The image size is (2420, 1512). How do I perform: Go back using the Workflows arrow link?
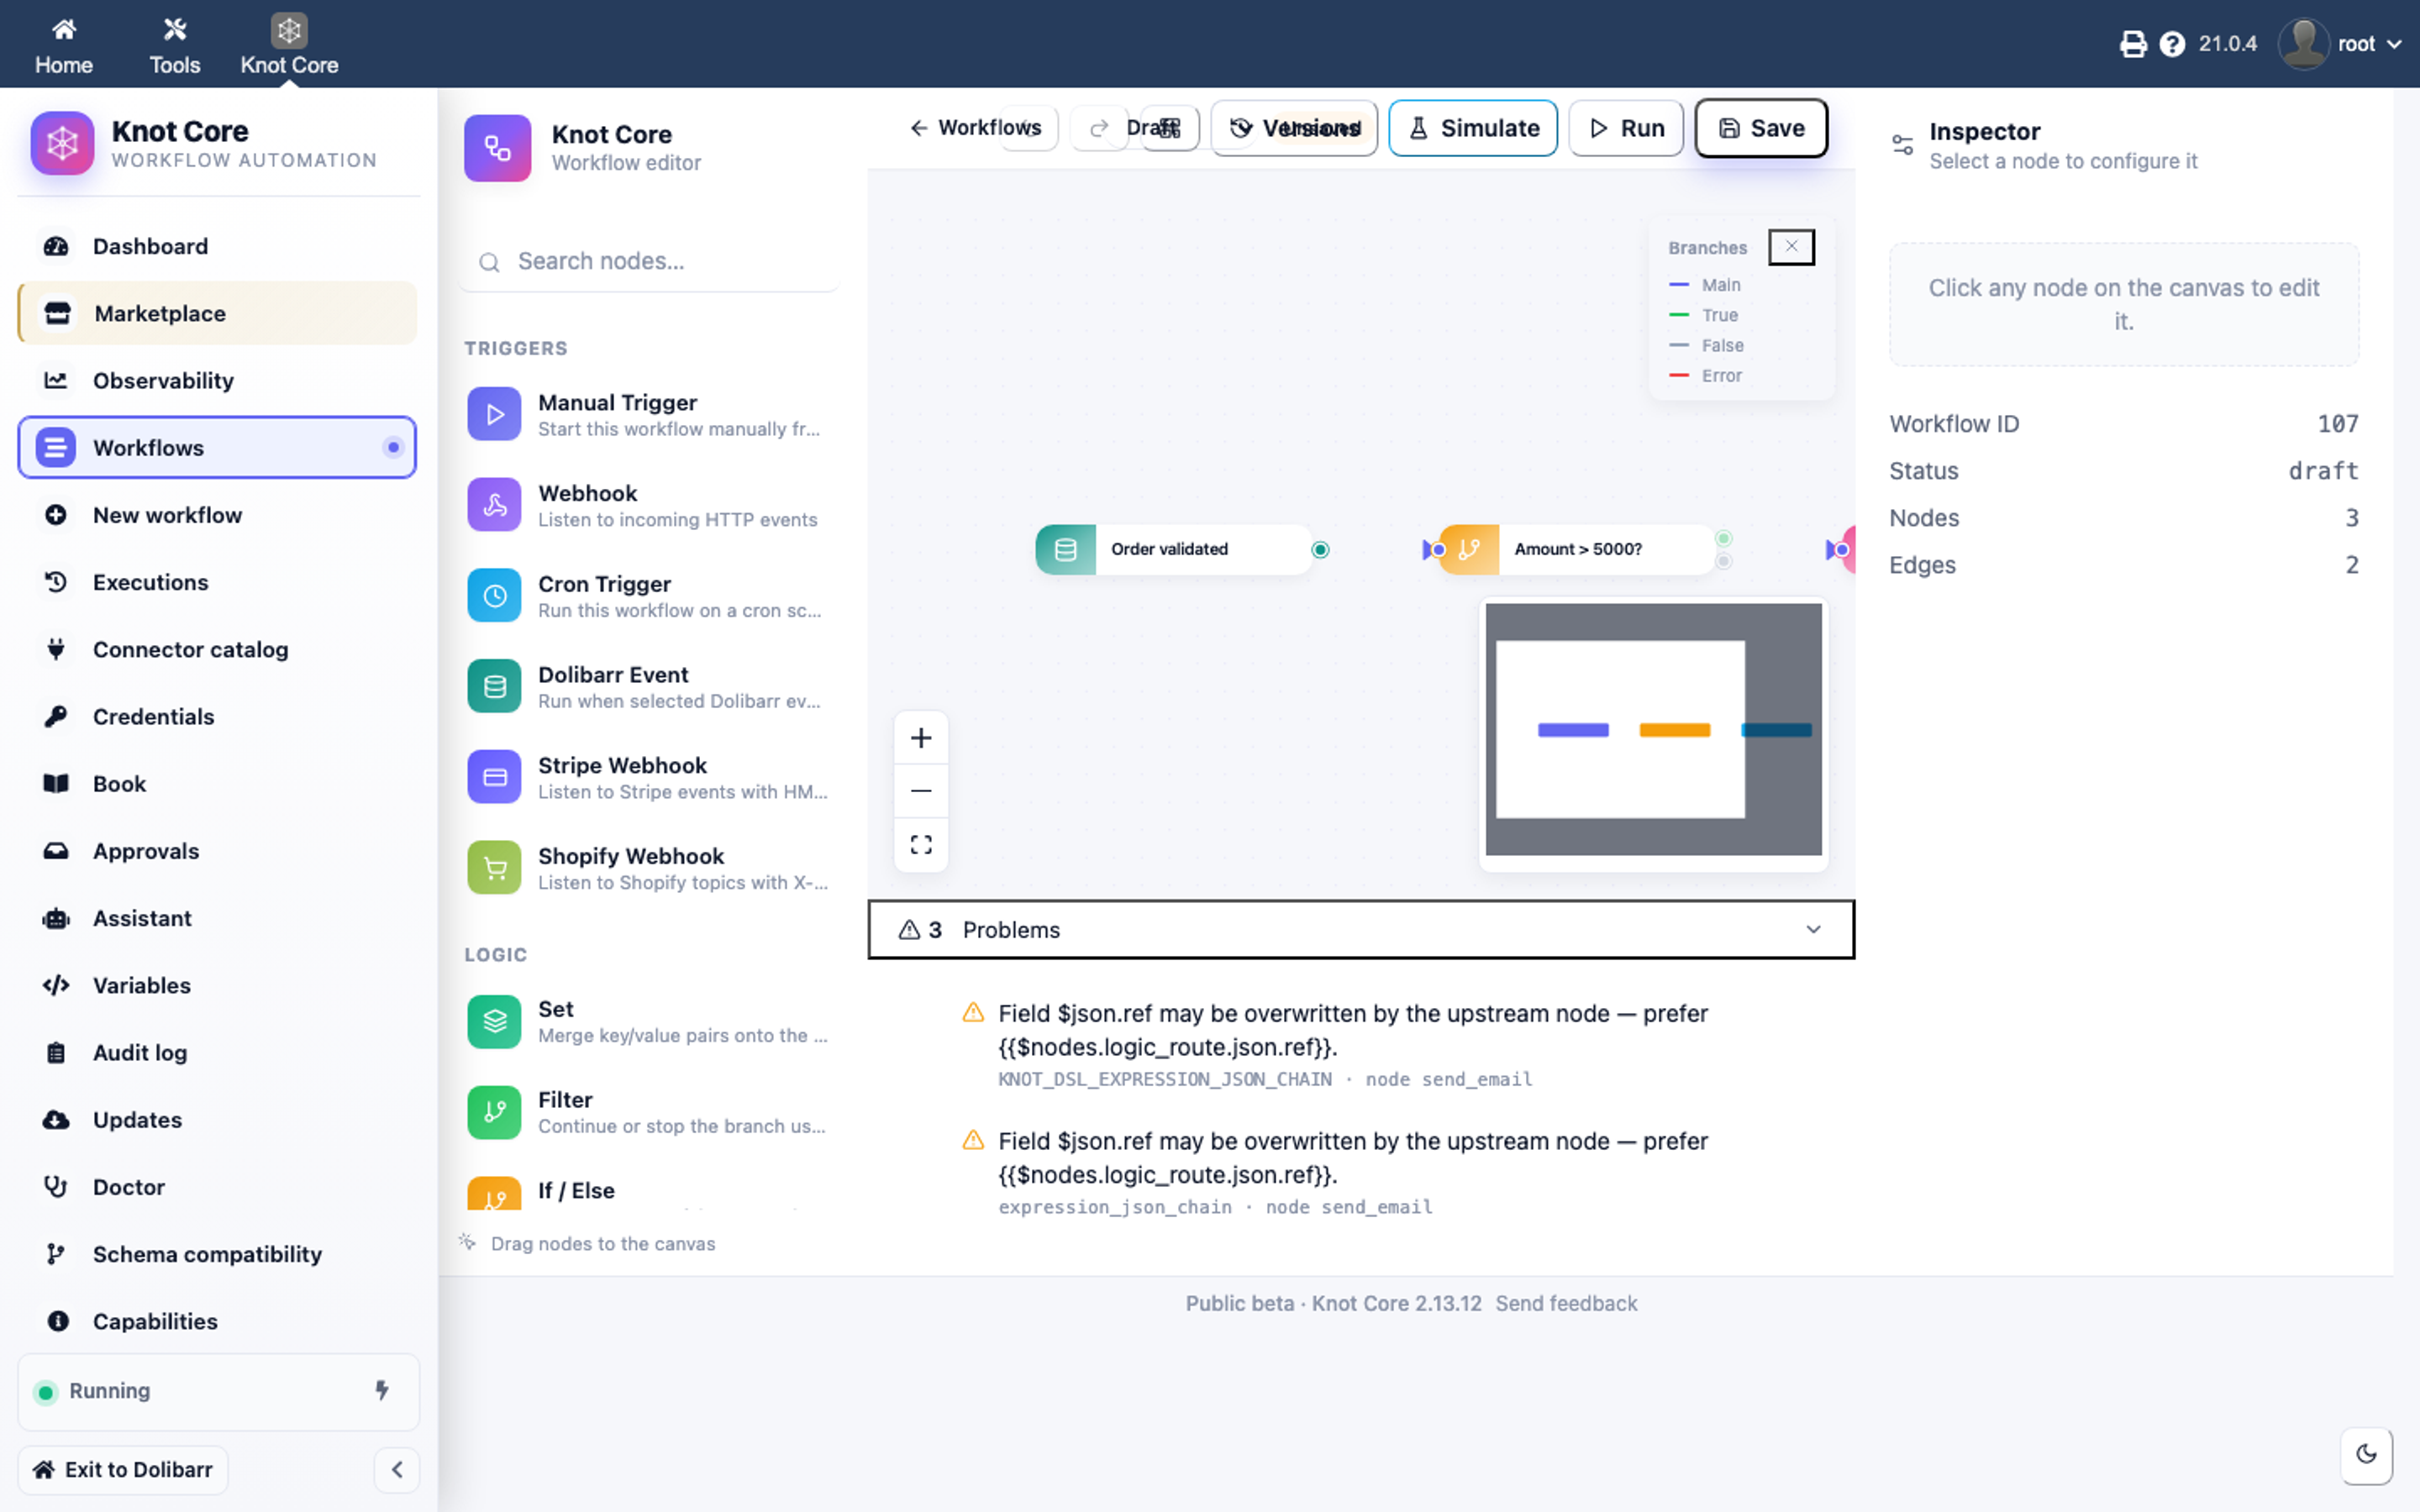coord(975,128)
